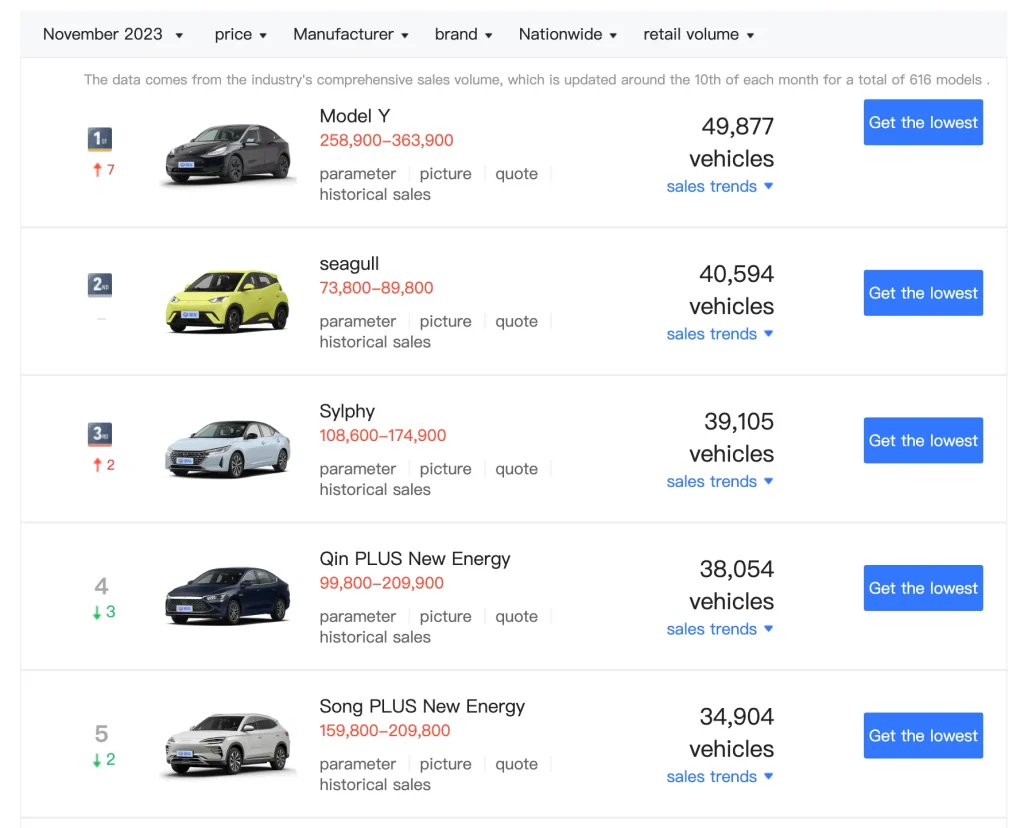1024x828 pixels.
Task: Open the Sylphy parameter link
Action: [357, 469]
